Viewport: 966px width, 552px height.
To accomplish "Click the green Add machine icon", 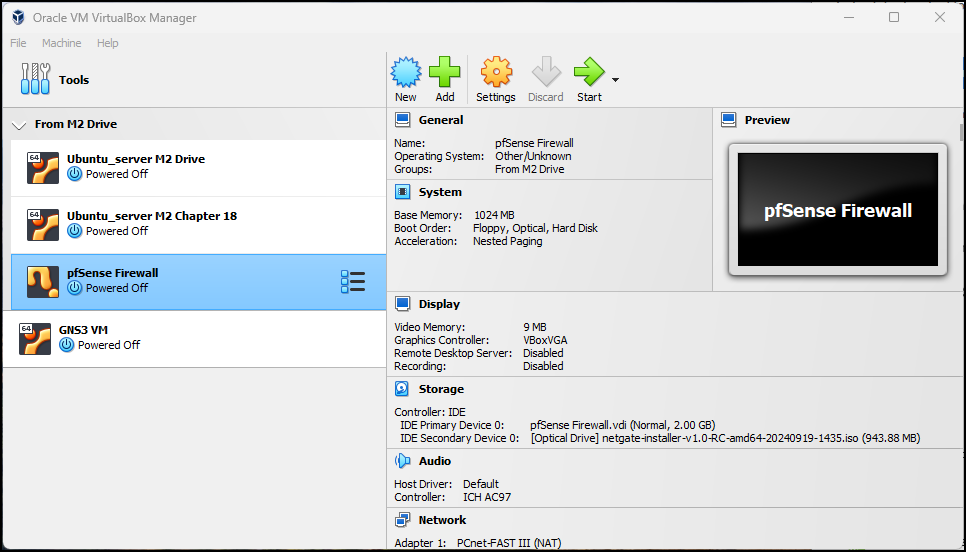I will [x=444, y=72].
